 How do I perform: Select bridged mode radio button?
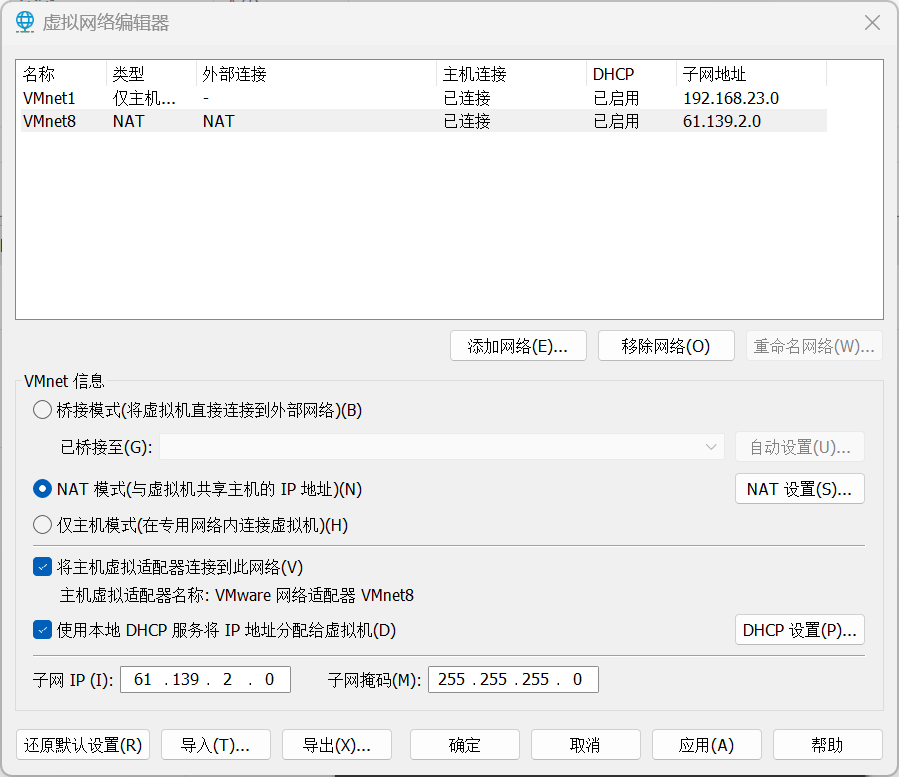[x=42, y=410]
